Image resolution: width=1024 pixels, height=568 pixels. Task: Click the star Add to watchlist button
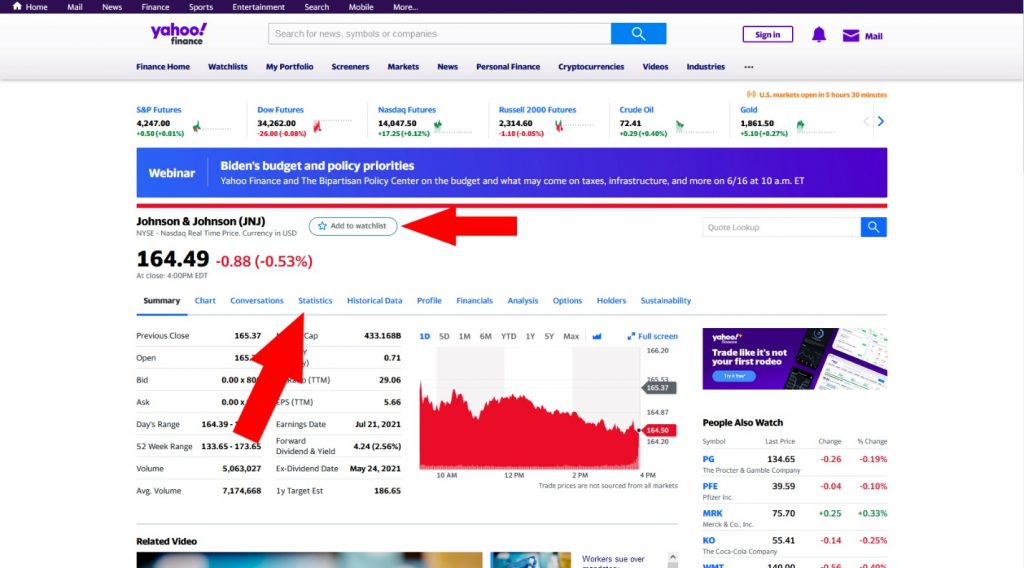pos(353,226)
